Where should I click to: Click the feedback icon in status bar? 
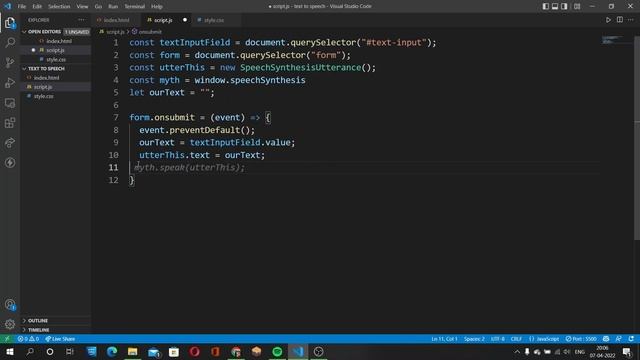click(618, 339)
